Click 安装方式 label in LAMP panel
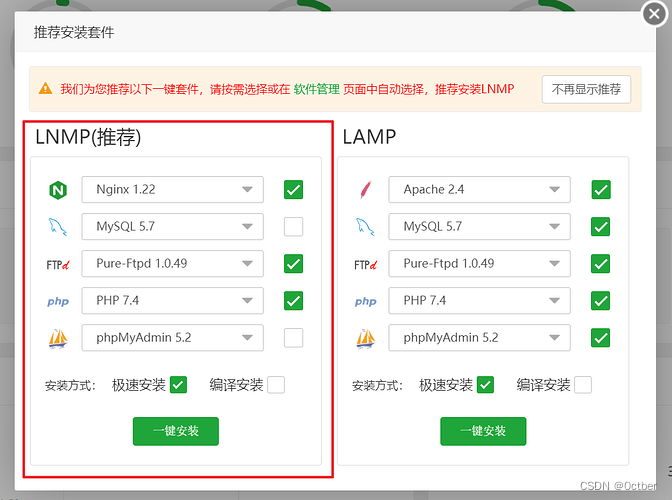 point(378,386)
